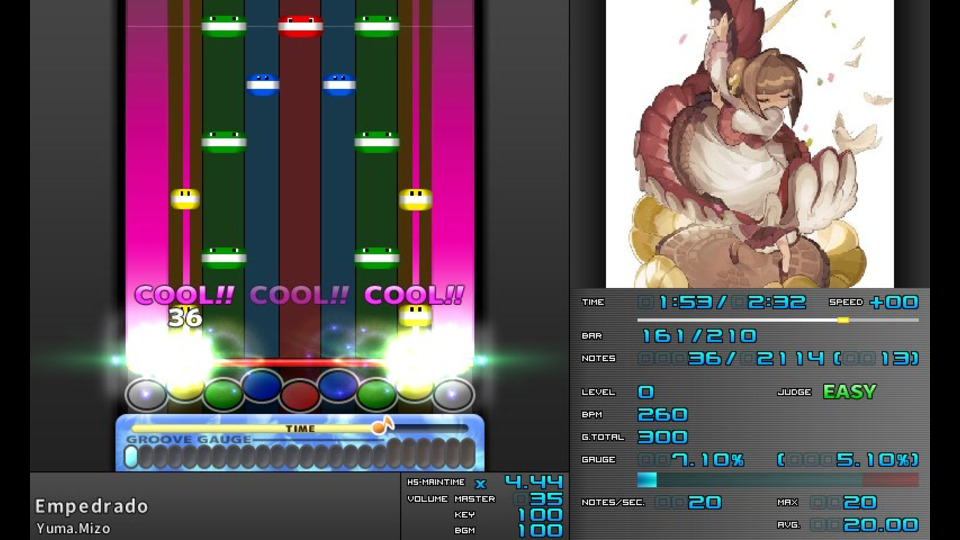Click the BPM 260 value

662,414
